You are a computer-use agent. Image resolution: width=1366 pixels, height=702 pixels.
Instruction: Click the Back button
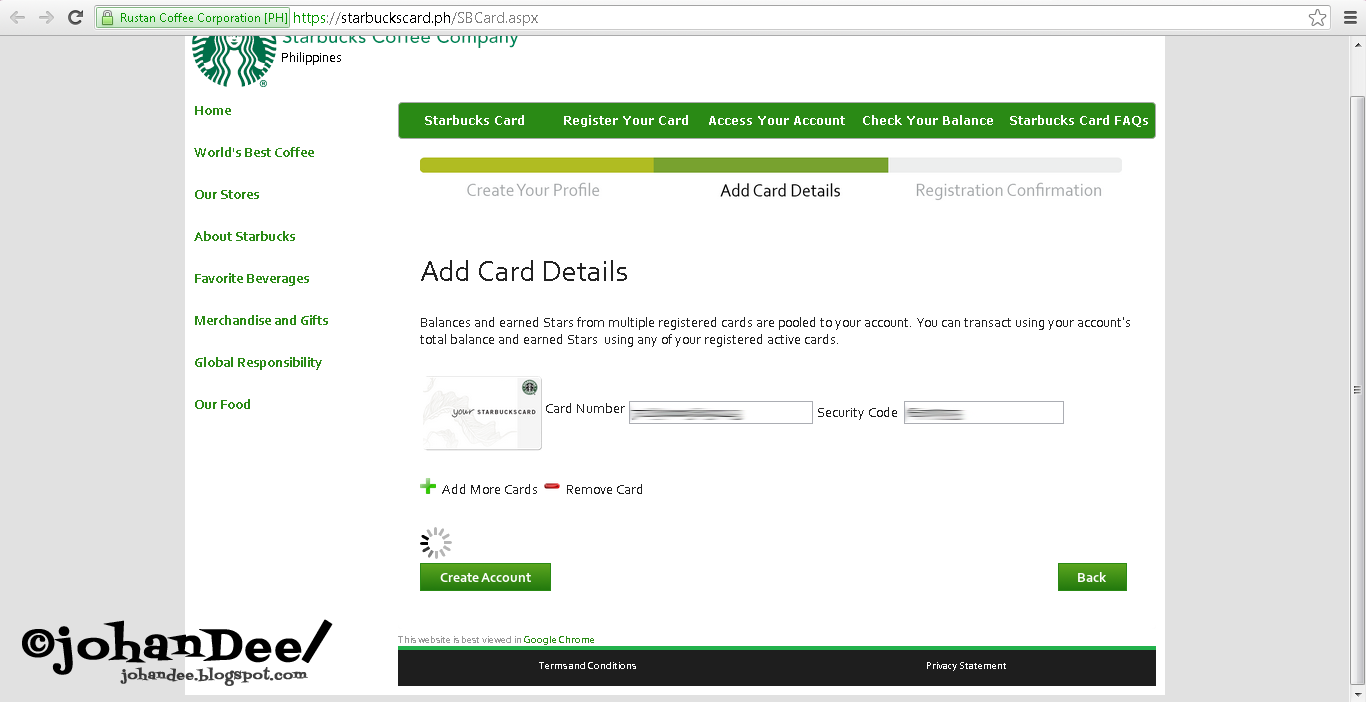1092,577
